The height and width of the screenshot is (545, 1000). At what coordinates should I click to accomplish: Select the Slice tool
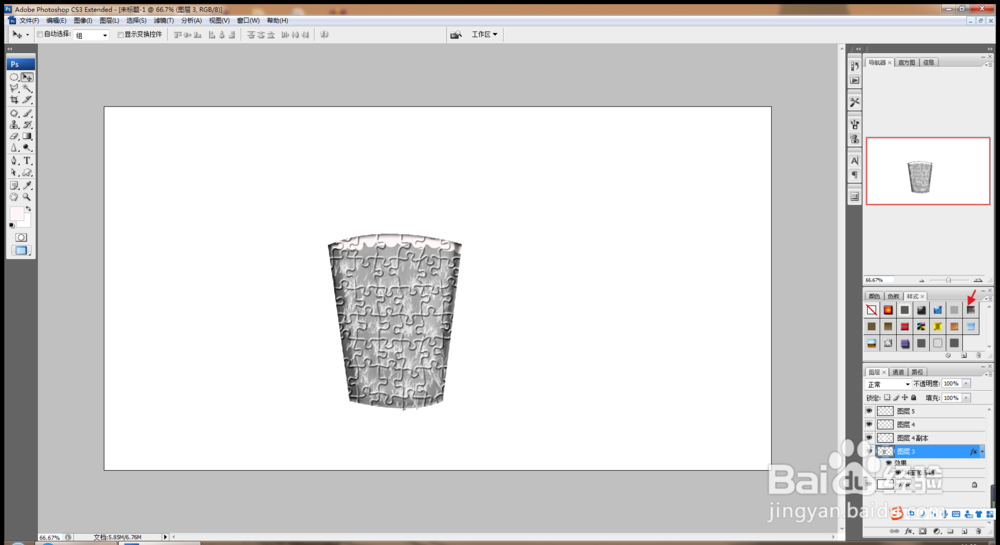pyautogui.click(x=27, y=100)
